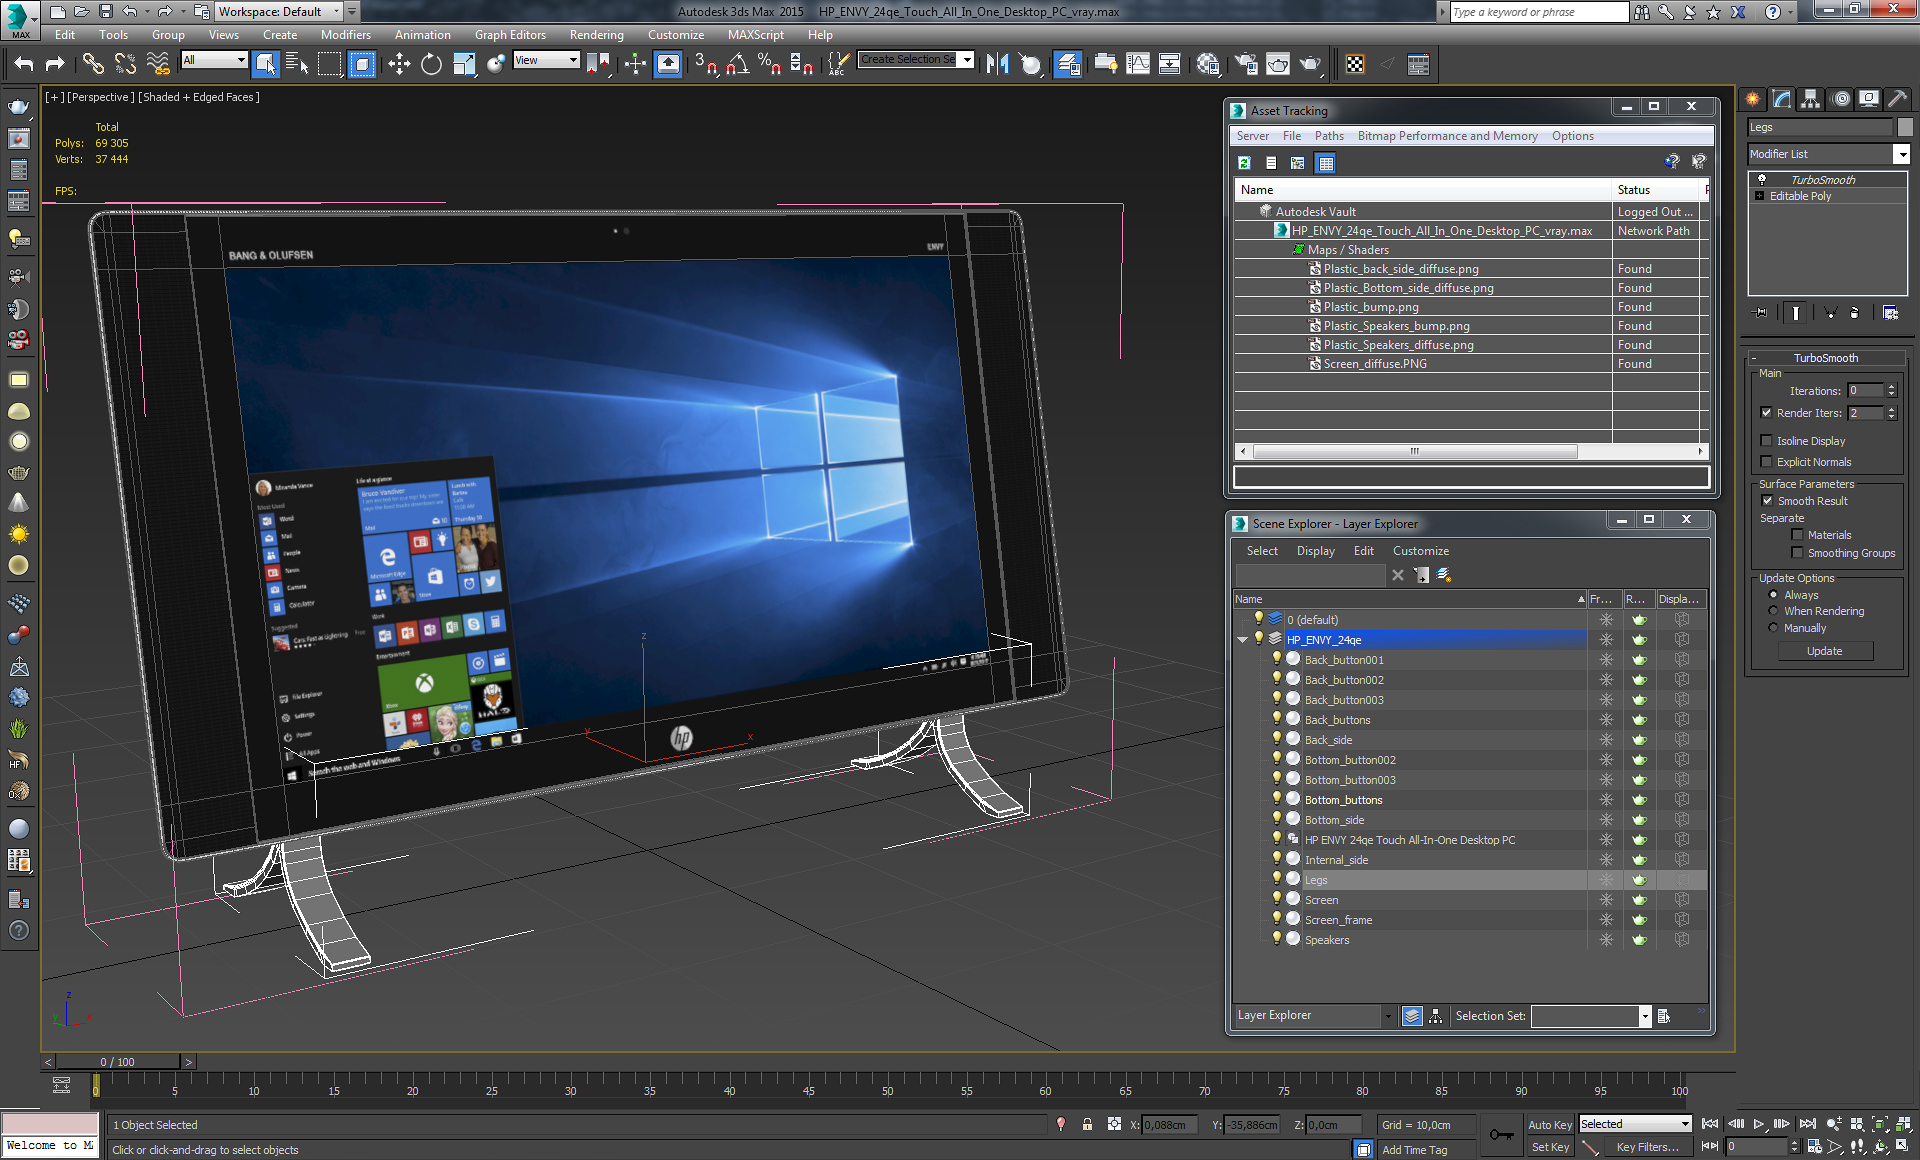Viewport: 1920px width, 1160px height.
Task: Open the Modifier List dropdown
Action: pyautogui.click(x=1901, y=154)
